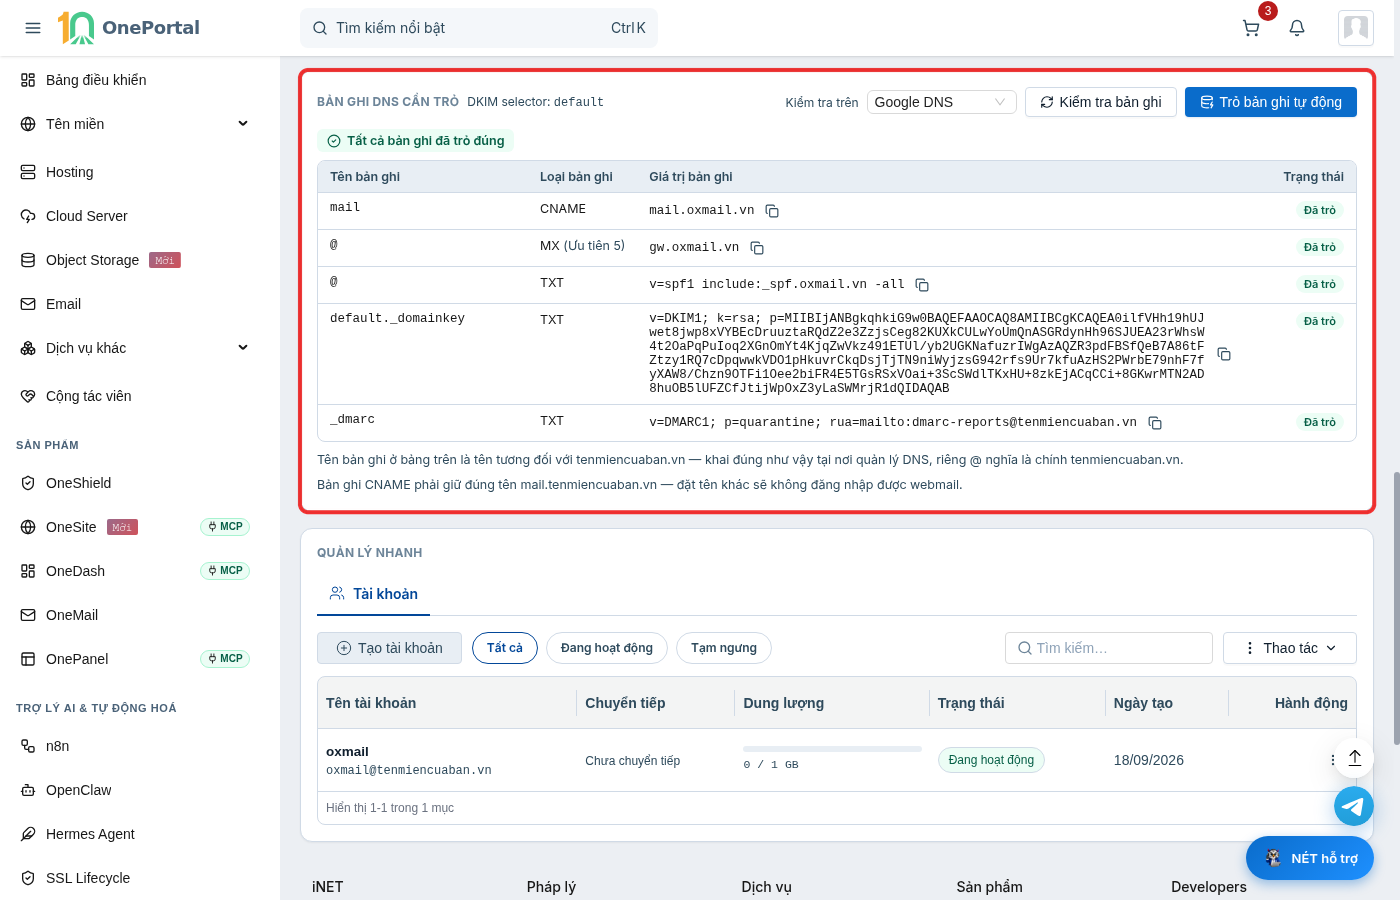Click the Tên tài khoản column header
This screenshot has height=900, width=1400.
tap(371, 703)
